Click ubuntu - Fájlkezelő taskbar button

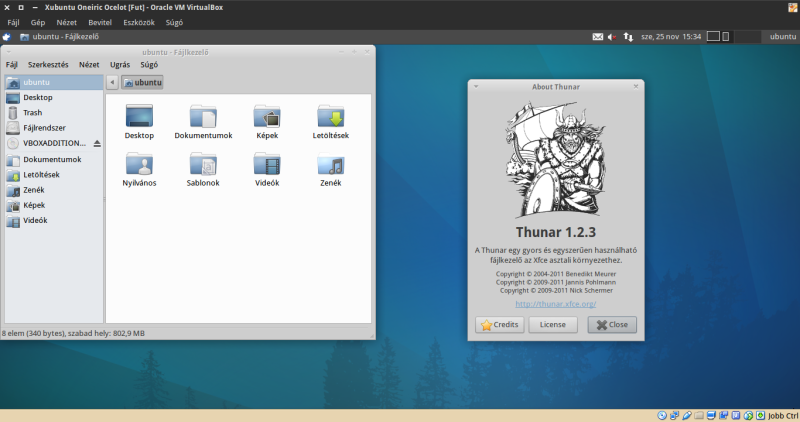[x=59, y=37]
